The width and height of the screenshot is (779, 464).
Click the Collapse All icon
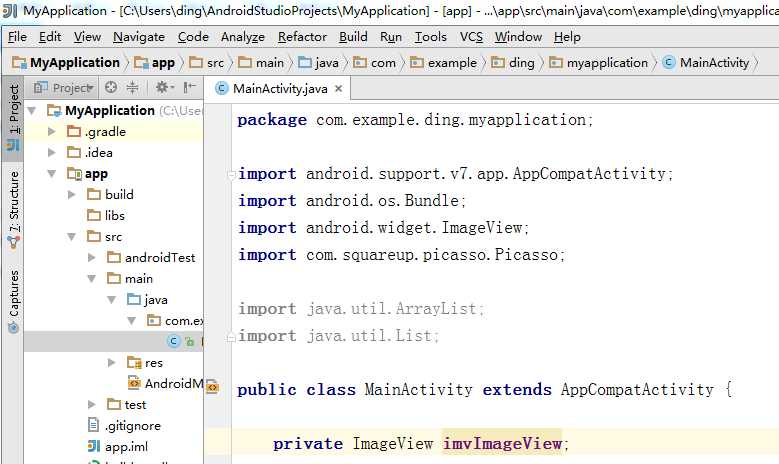(x=132, y=87)
